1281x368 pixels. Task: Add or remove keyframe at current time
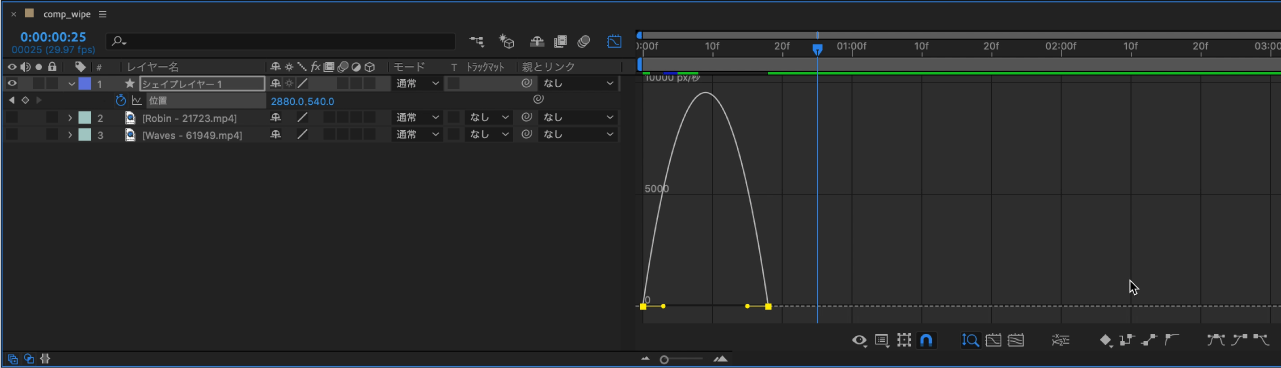coord(24,101)
